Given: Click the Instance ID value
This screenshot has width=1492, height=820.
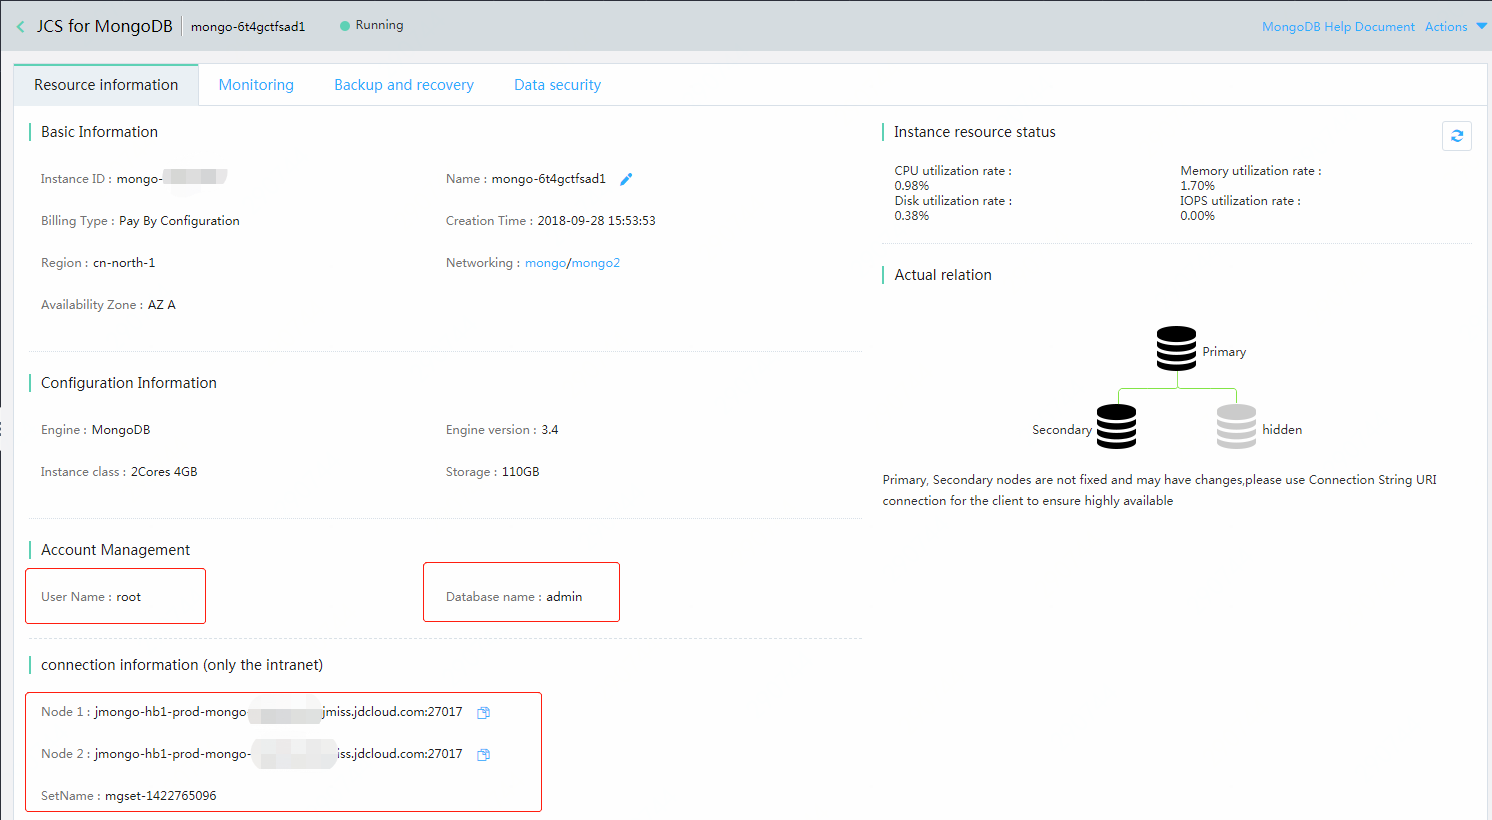Looking at the screenshot, I should pyautogui.click(x=172, y=178).
